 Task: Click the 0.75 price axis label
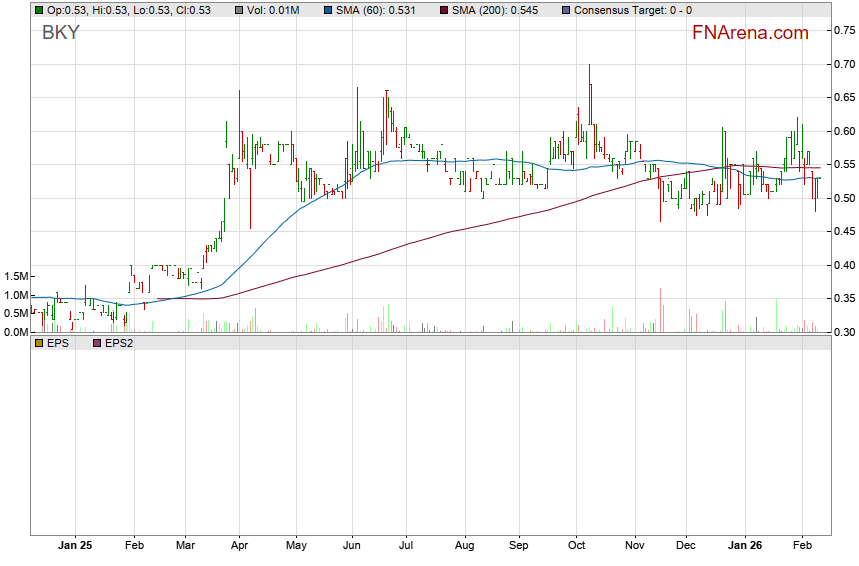(843, 31)
